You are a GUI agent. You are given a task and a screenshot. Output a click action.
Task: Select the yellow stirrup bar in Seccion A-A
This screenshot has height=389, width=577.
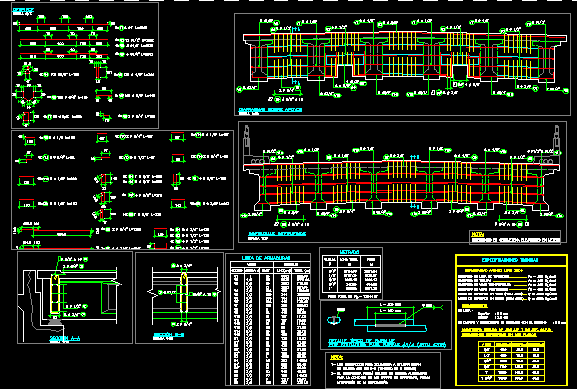[55, 293]
